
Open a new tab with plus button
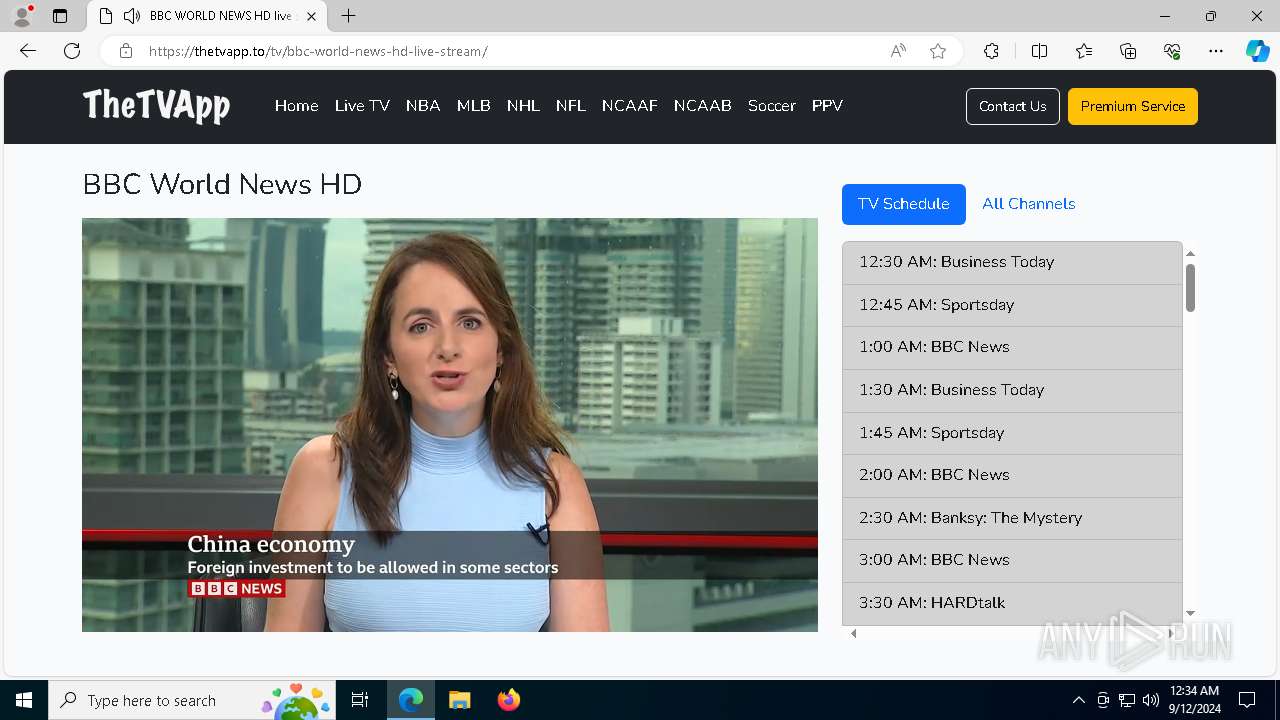click(x=348, y=16)
